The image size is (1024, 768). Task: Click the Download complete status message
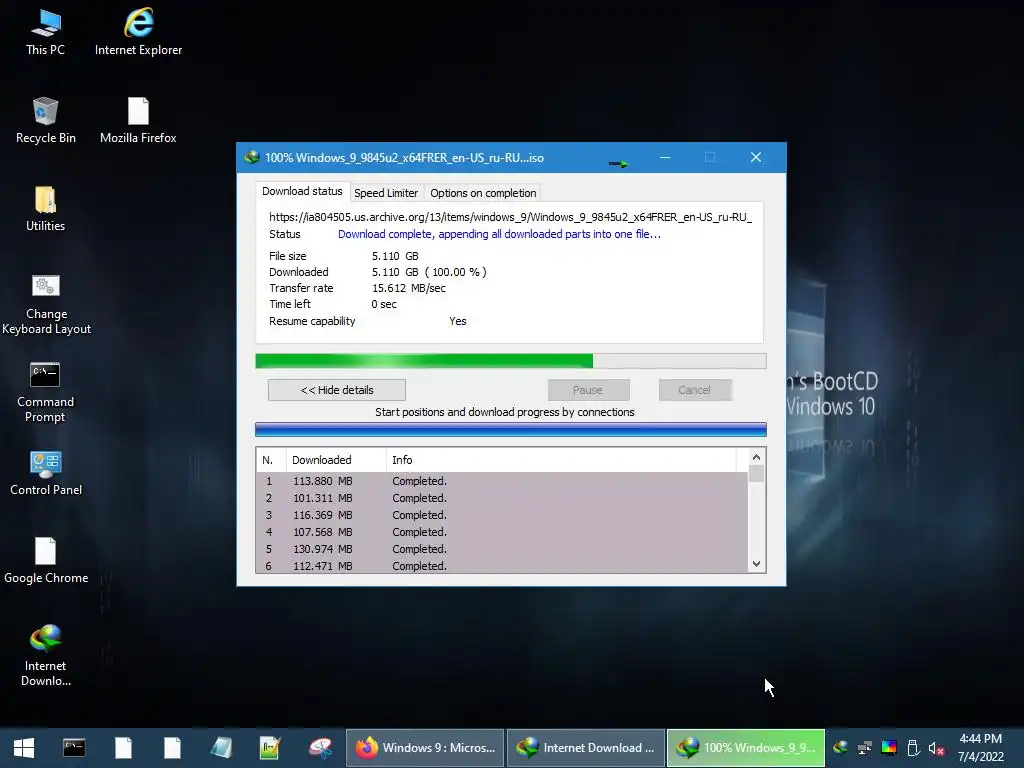coord(500,234)
